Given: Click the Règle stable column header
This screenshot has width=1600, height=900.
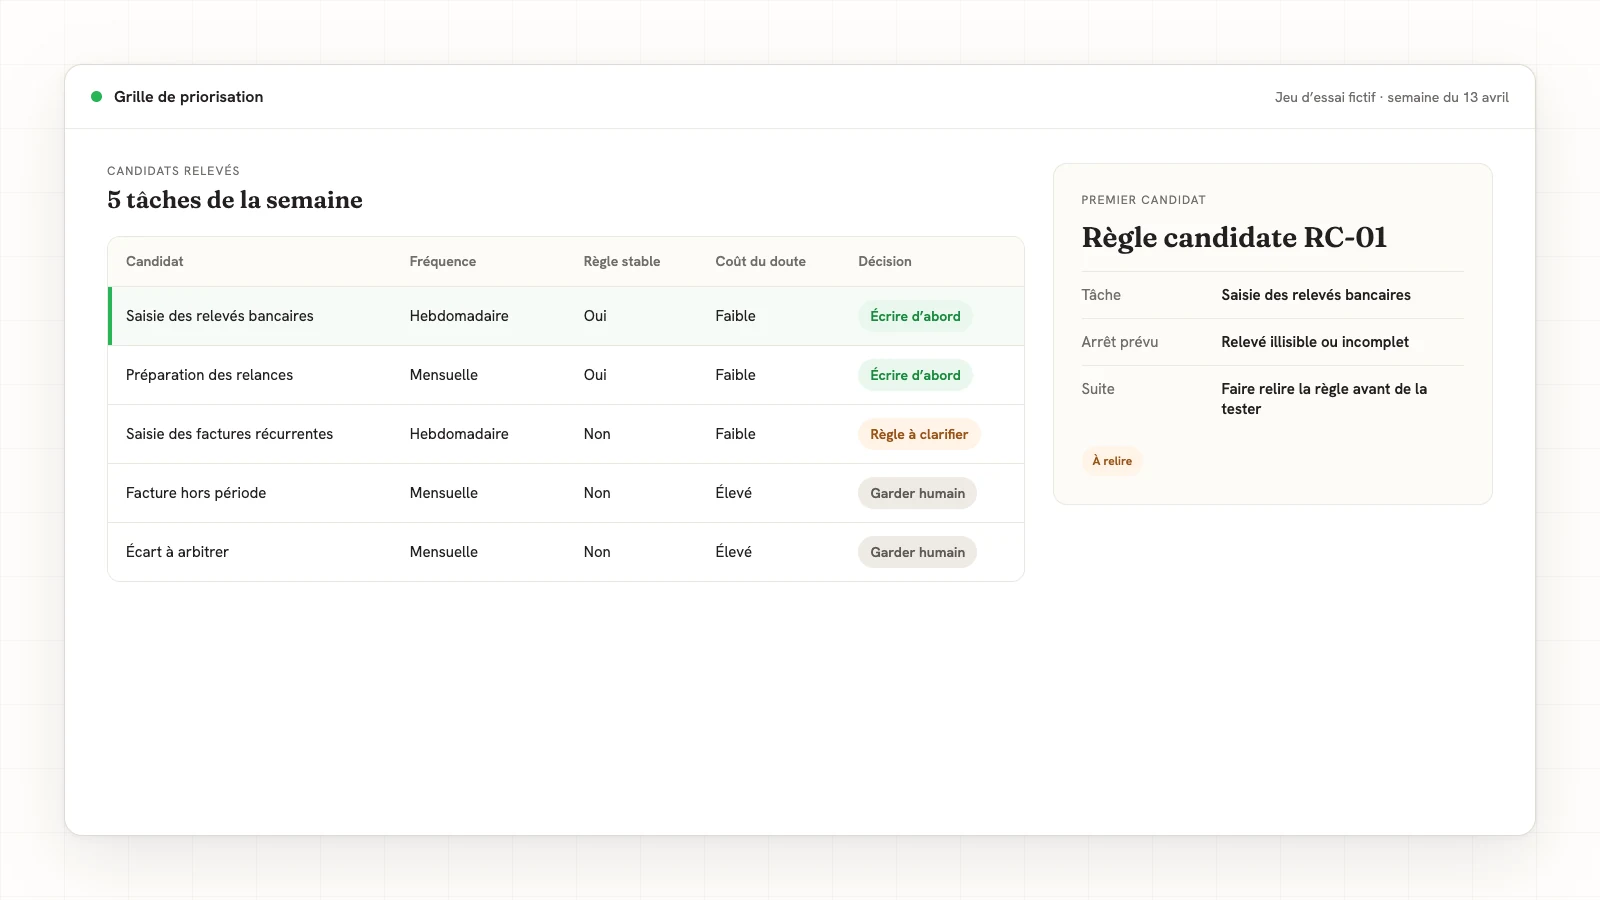Looking at the screenshot, I should pos(622,261).
